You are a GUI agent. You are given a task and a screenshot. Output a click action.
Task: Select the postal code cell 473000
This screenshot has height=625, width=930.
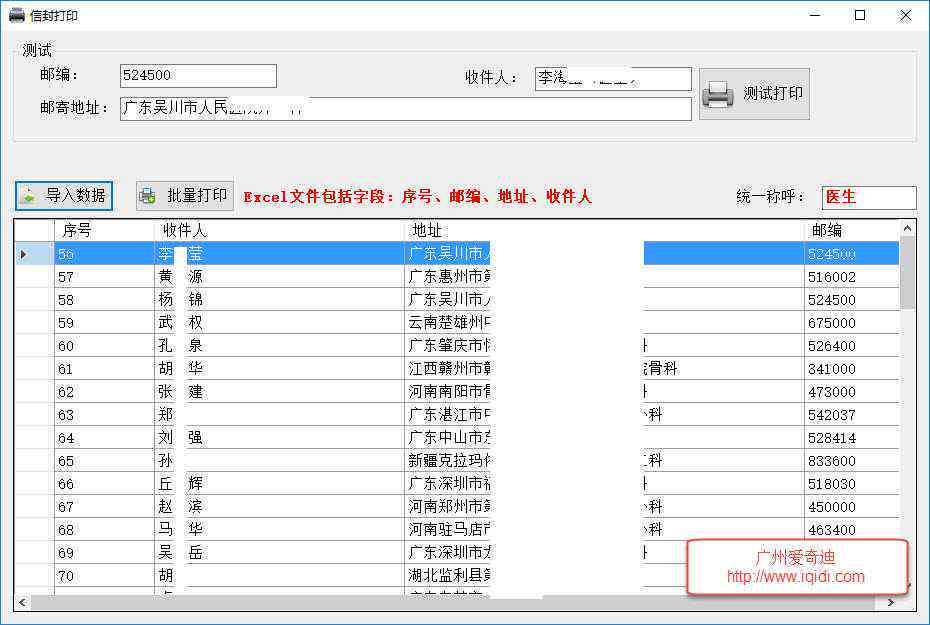coord(852,392)
